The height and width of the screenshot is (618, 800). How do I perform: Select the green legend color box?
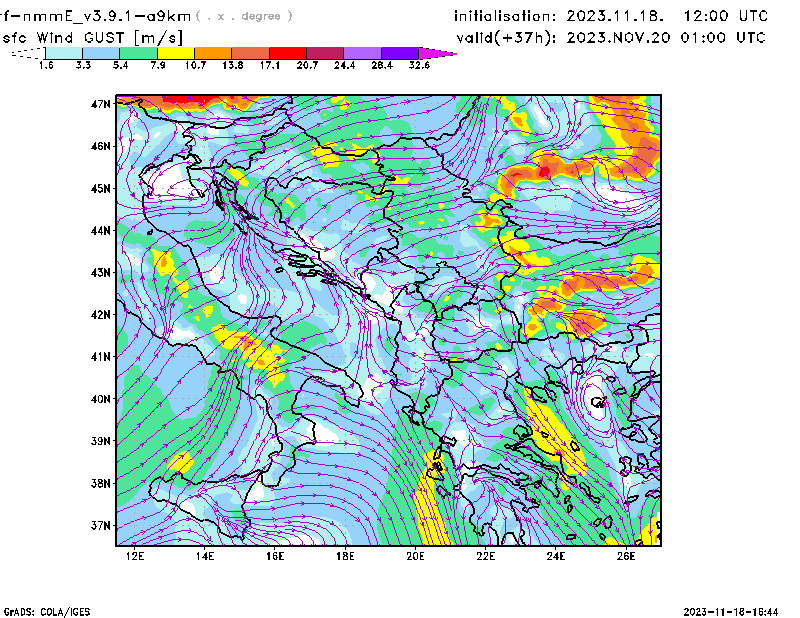tap(138, 53)
